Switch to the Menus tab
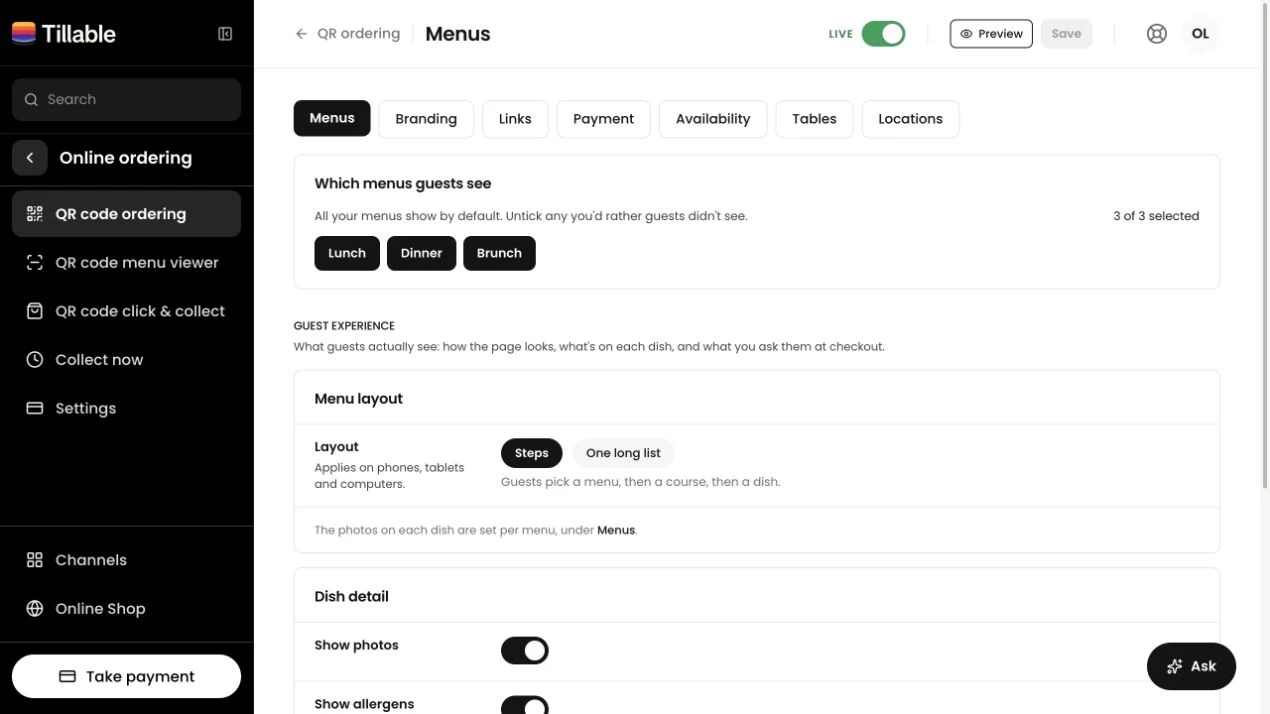 click(332, 118)
